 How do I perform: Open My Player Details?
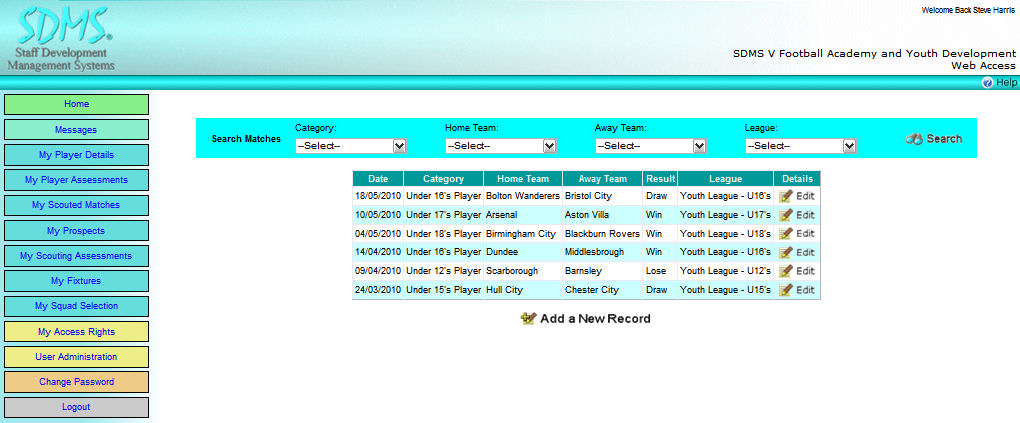click(76, 155)
